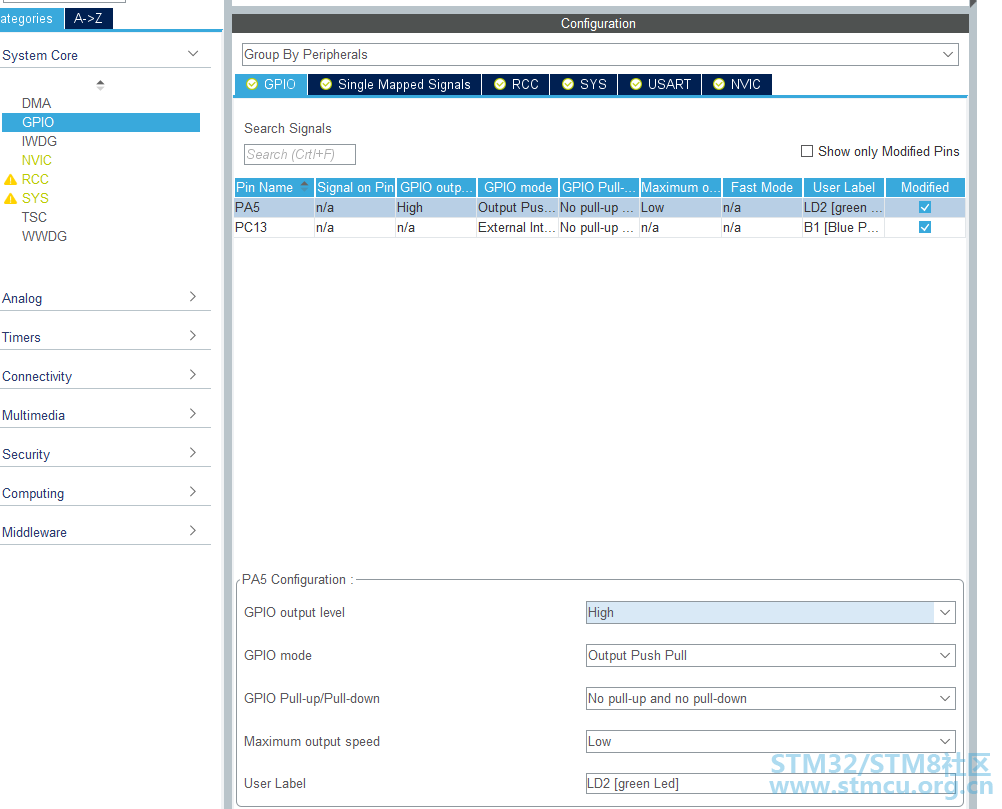This screenshot has height=809, width=1002.
Task: Select SYS in System Core list
Action: point(35,199)
